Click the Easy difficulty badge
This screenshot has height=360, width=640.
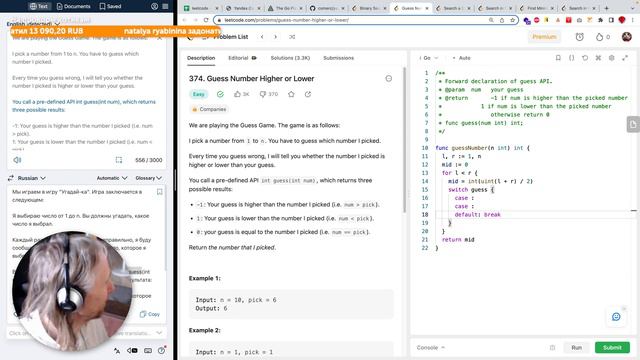tap(198, 94)
